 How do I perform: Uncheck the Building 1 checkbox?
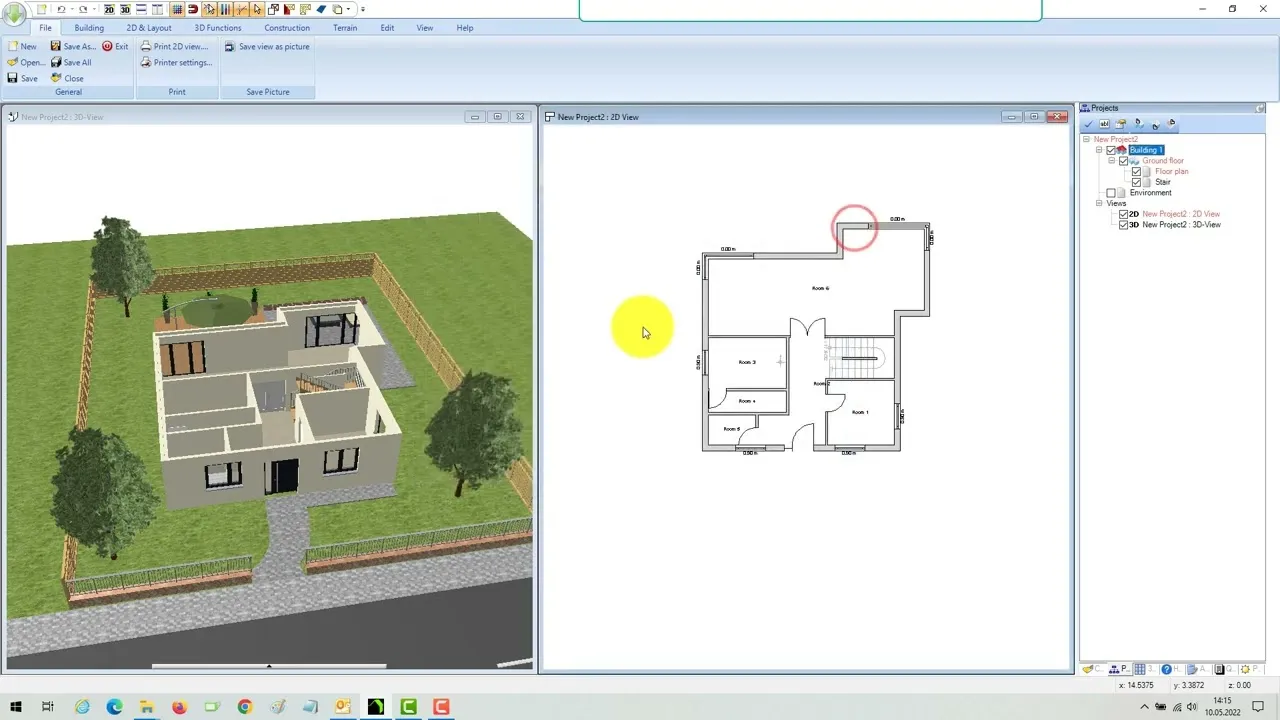(1111, 150)
